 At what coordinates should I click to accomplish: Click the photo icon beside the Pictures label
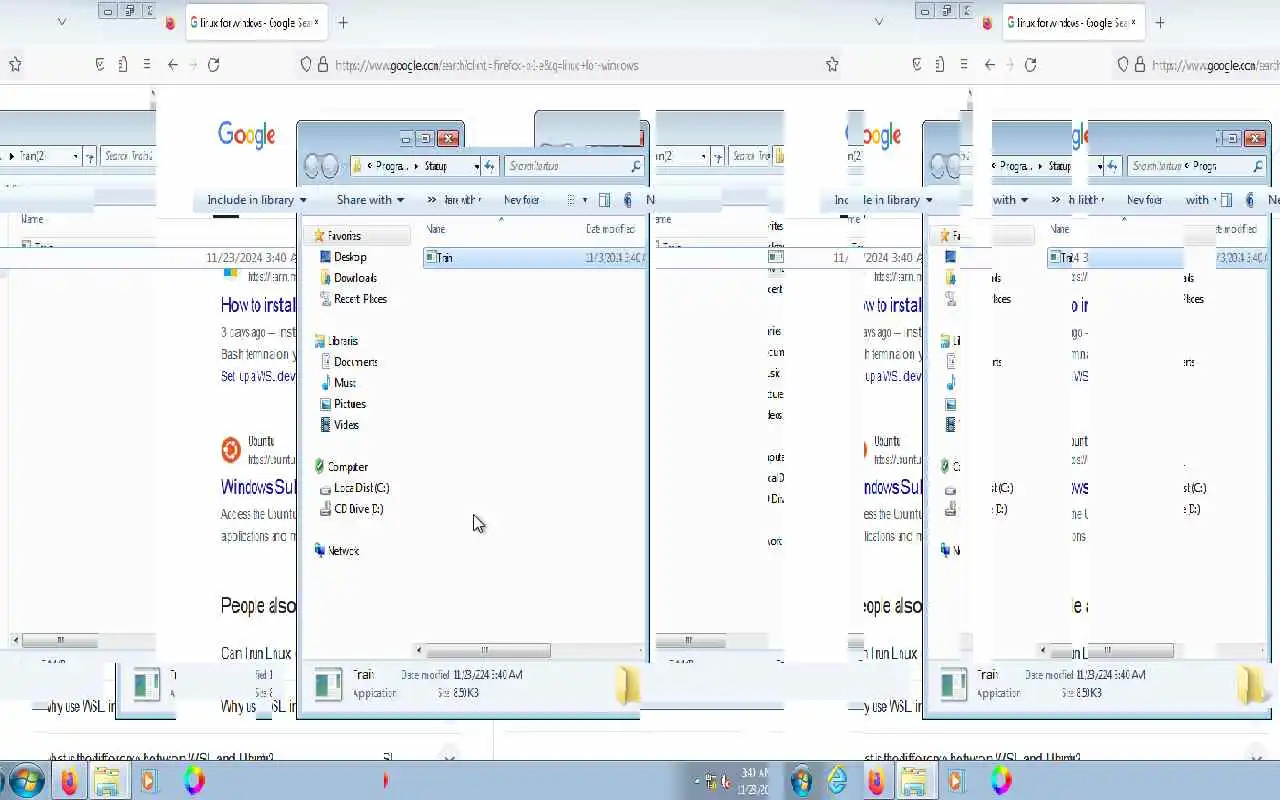[325, 404]
